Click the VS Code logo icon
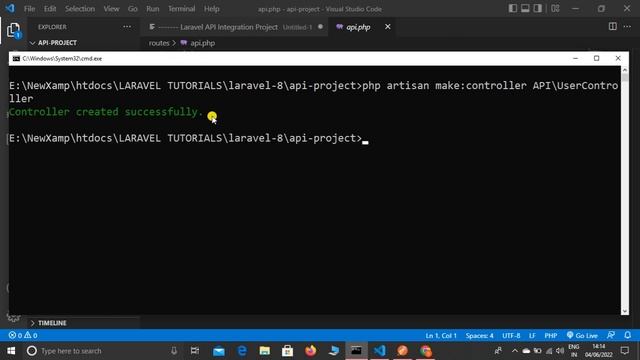 pos(10,8)
